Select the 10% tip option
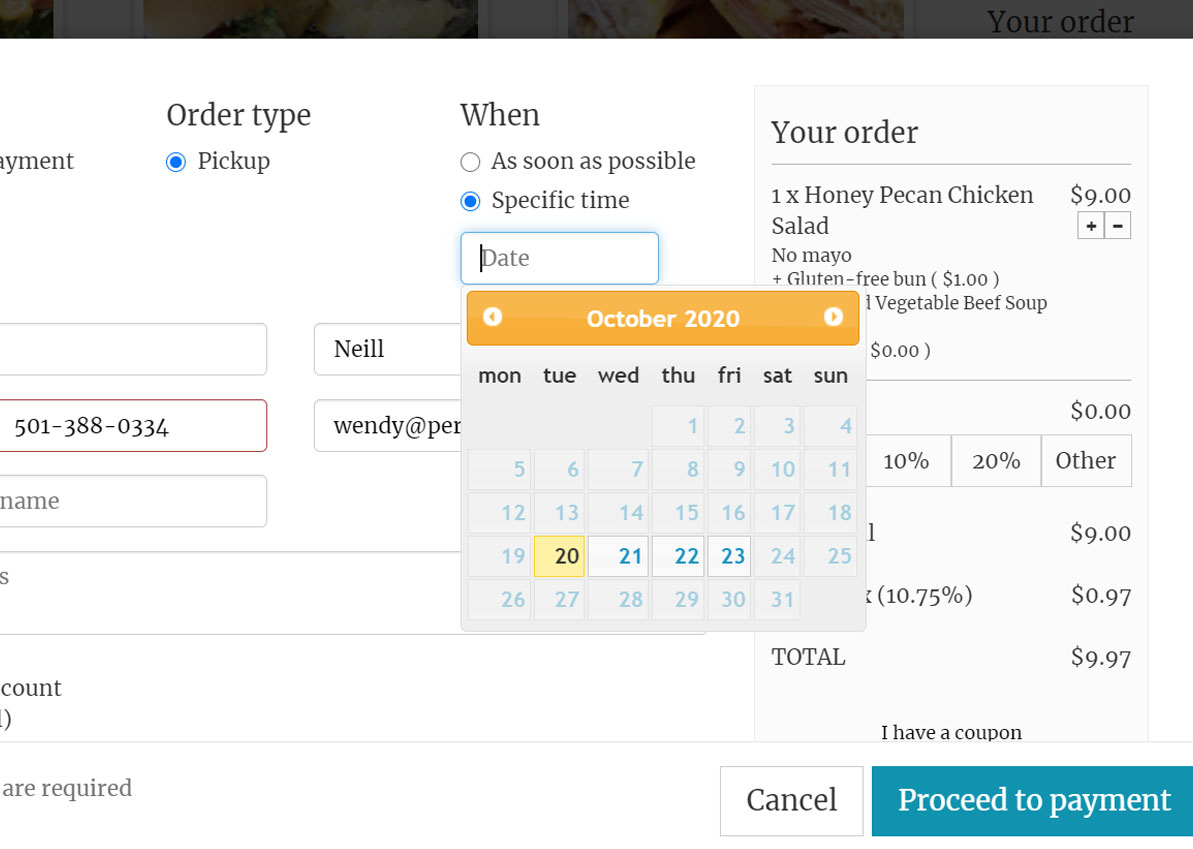 click(906, 461)
